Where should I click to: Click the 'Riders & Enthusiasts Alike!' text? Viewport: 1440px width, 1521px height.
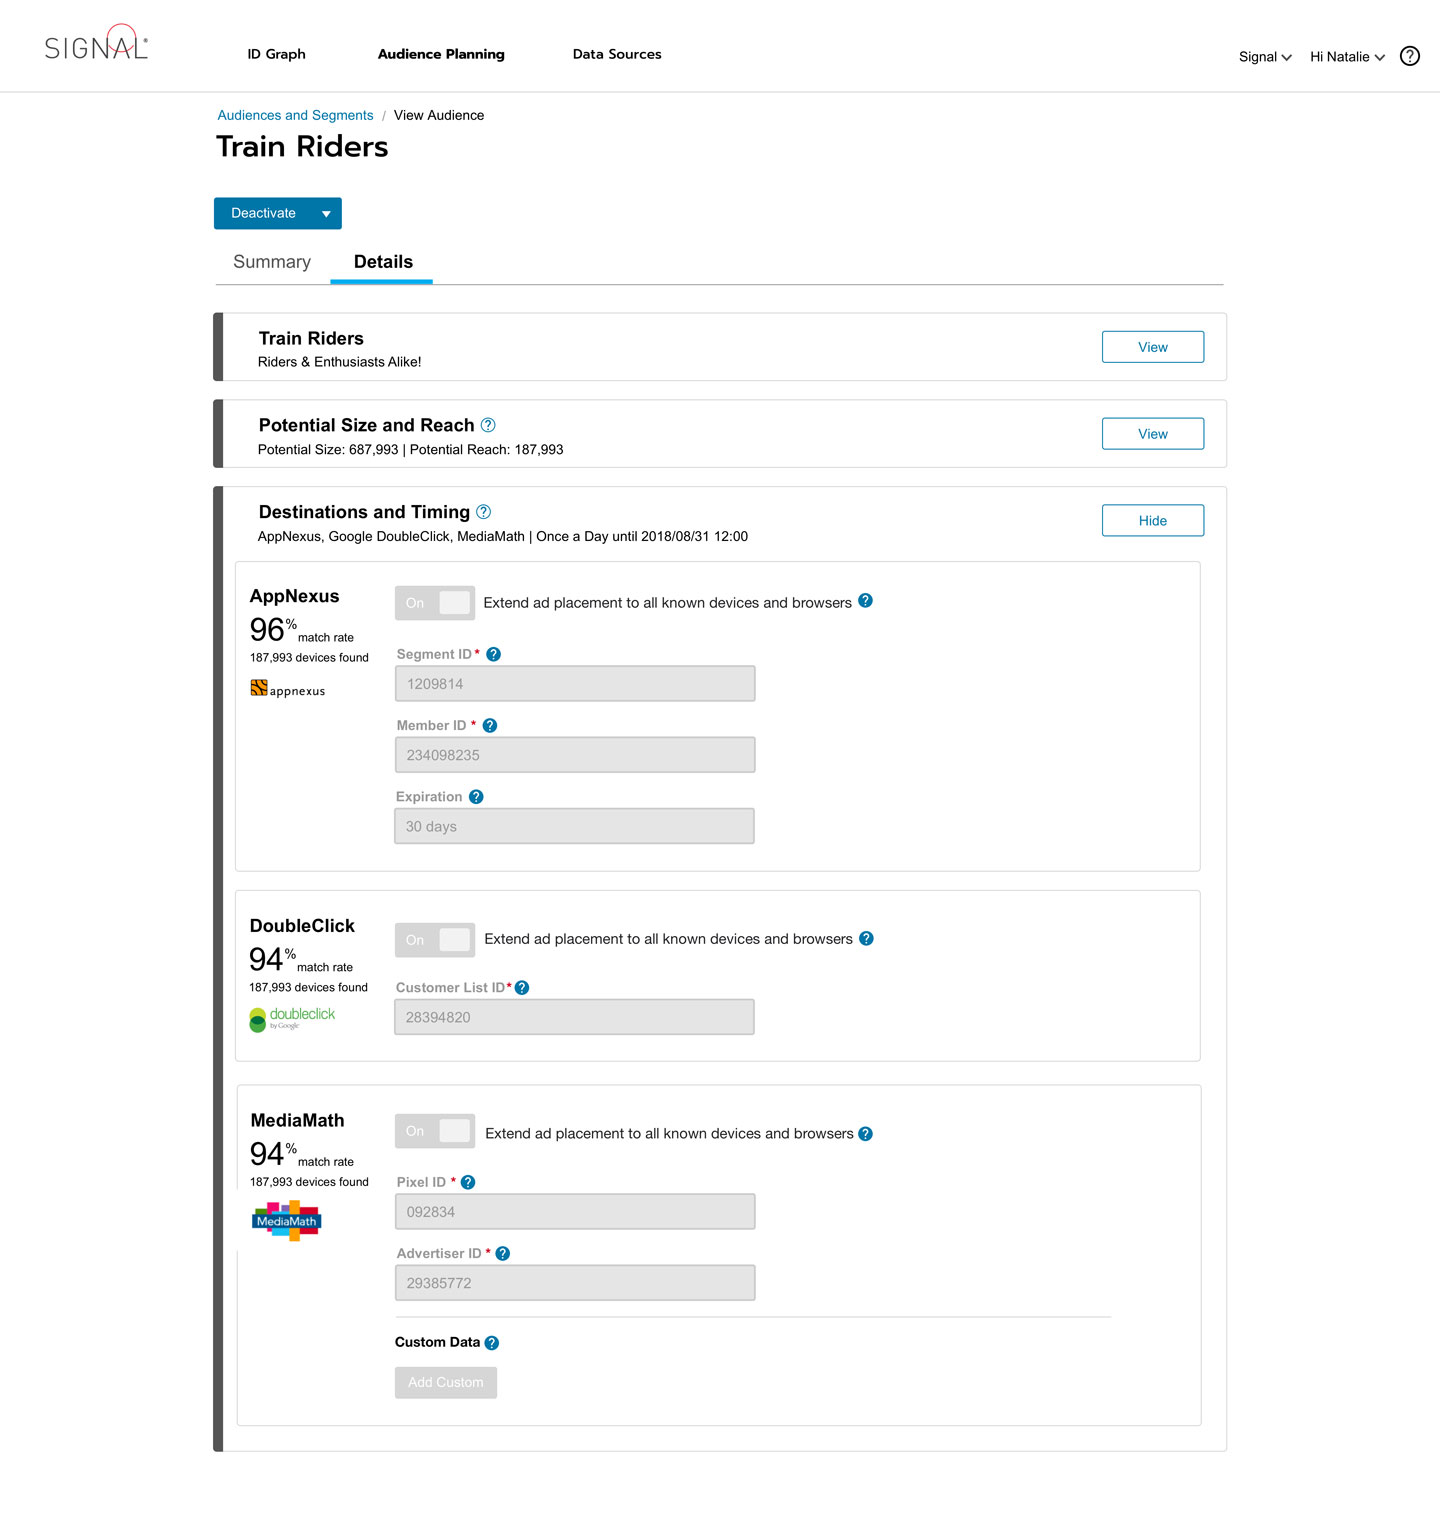(x=340, y=362)
